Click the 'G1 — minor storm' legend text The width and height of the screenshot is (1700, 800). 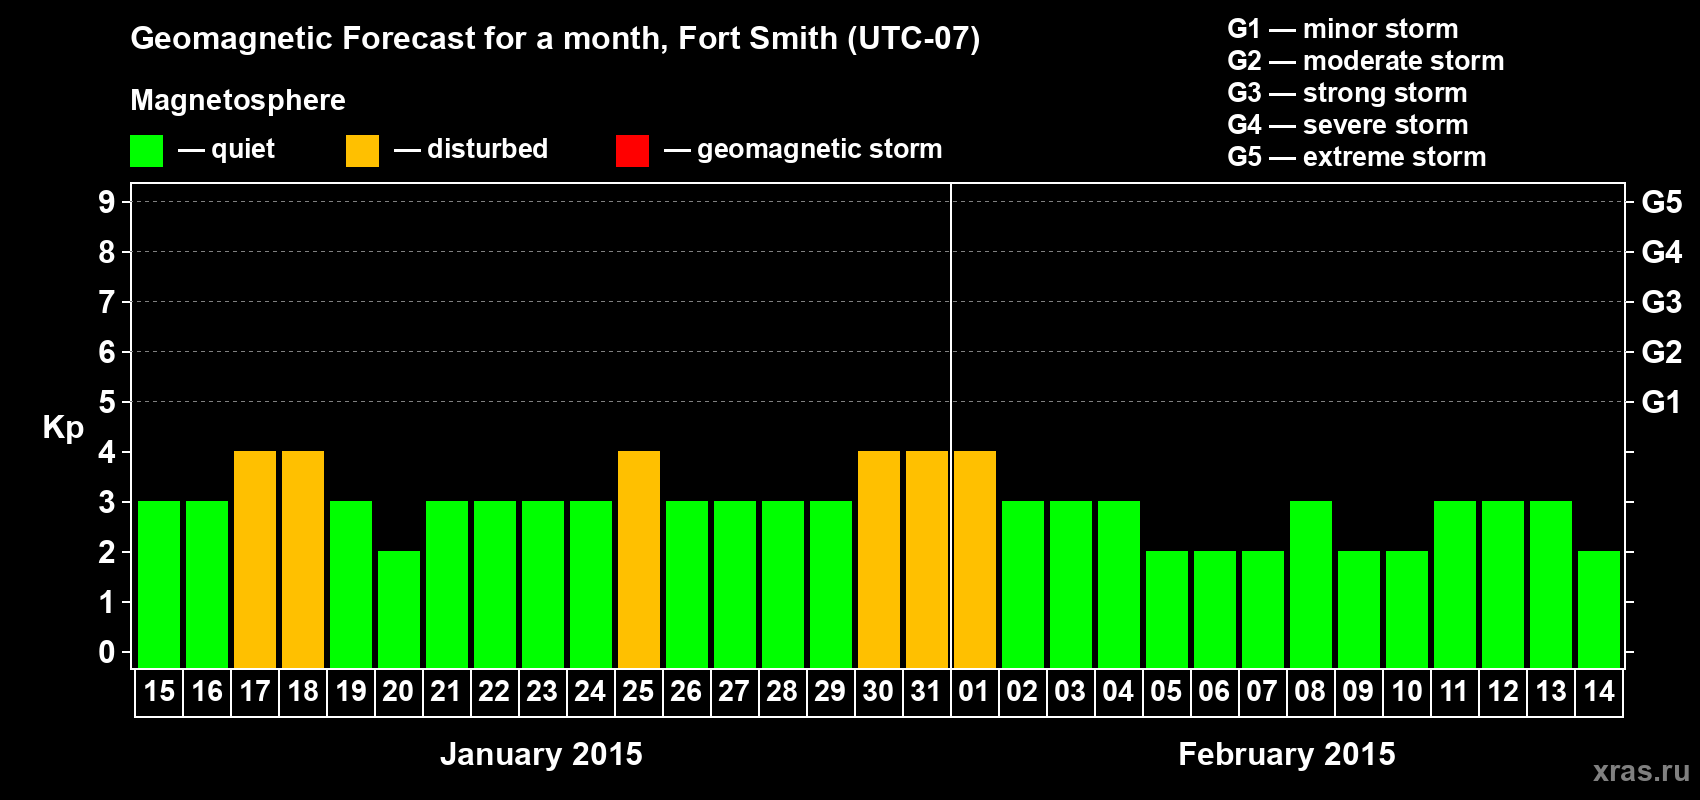tap(1343, 29)
